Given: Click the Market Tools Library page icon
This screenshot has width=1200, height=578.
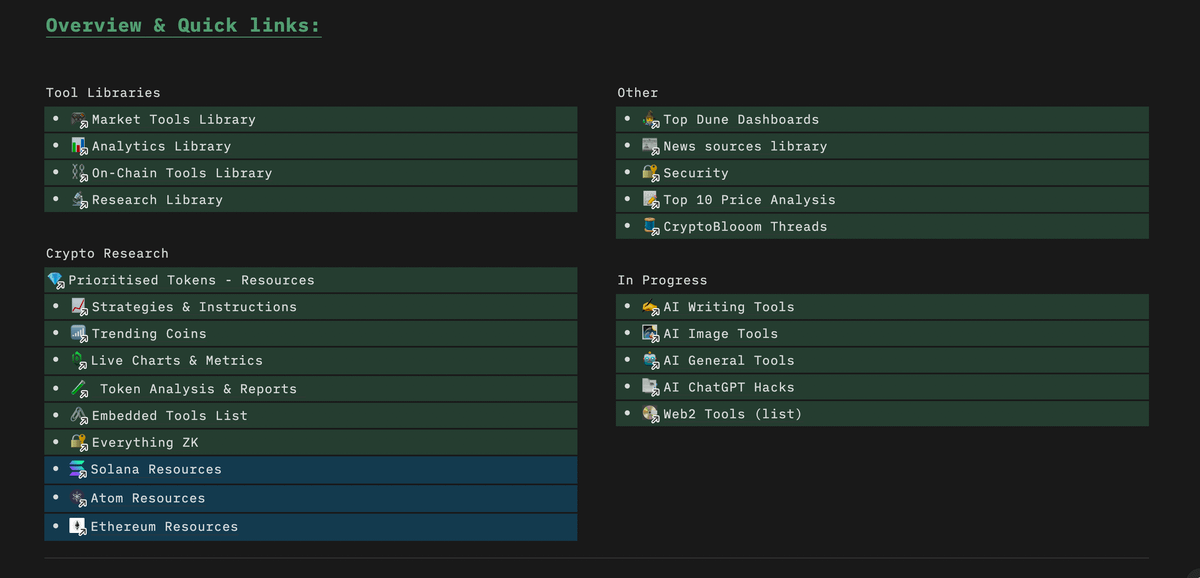Looking at the screenshot, I should point(80,120).
